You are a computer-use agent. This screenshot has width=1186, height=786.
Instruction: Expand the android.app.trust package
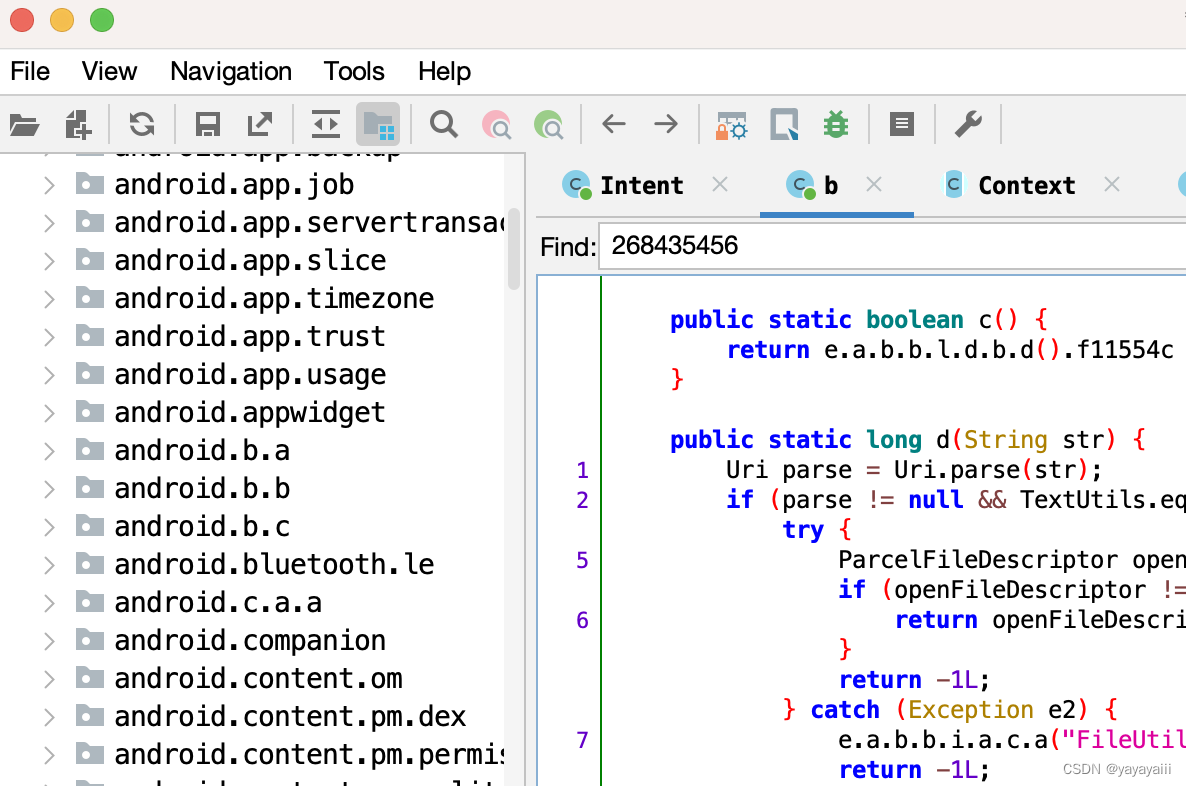(49, 337)
